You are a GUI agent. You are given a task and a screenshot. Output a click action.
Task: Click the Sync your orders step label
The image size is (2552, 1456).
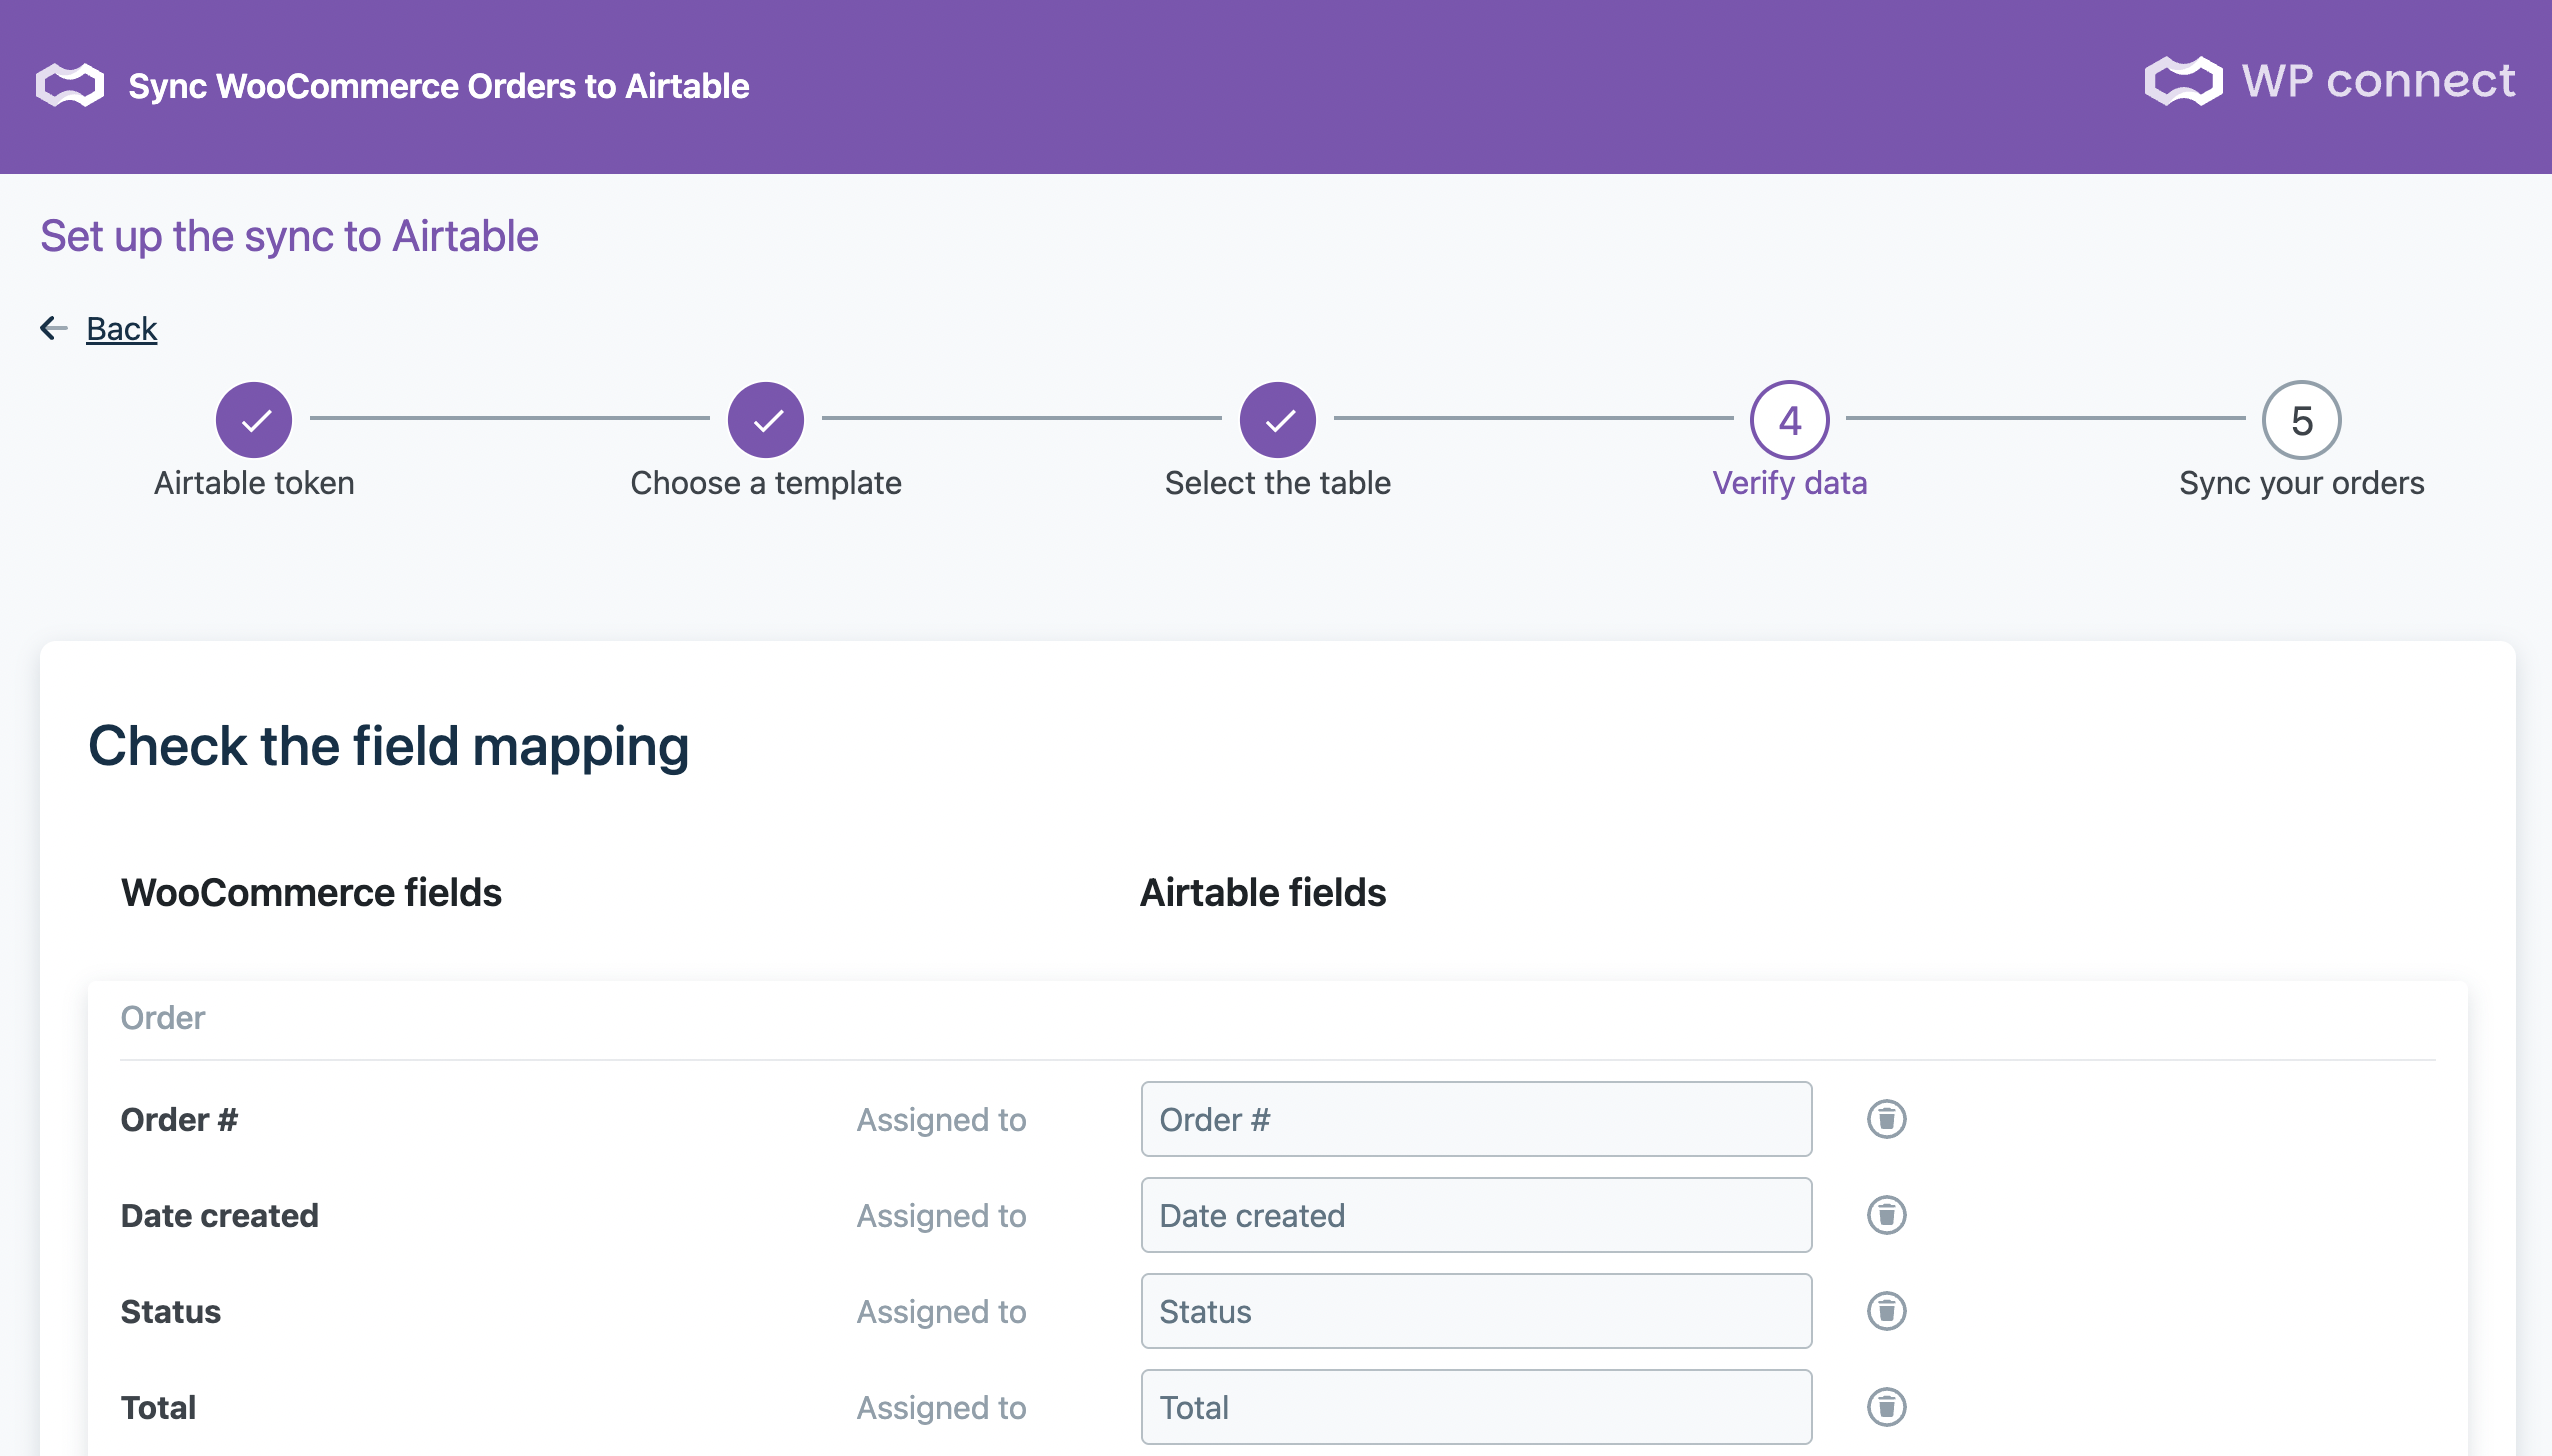(2302, 483)
